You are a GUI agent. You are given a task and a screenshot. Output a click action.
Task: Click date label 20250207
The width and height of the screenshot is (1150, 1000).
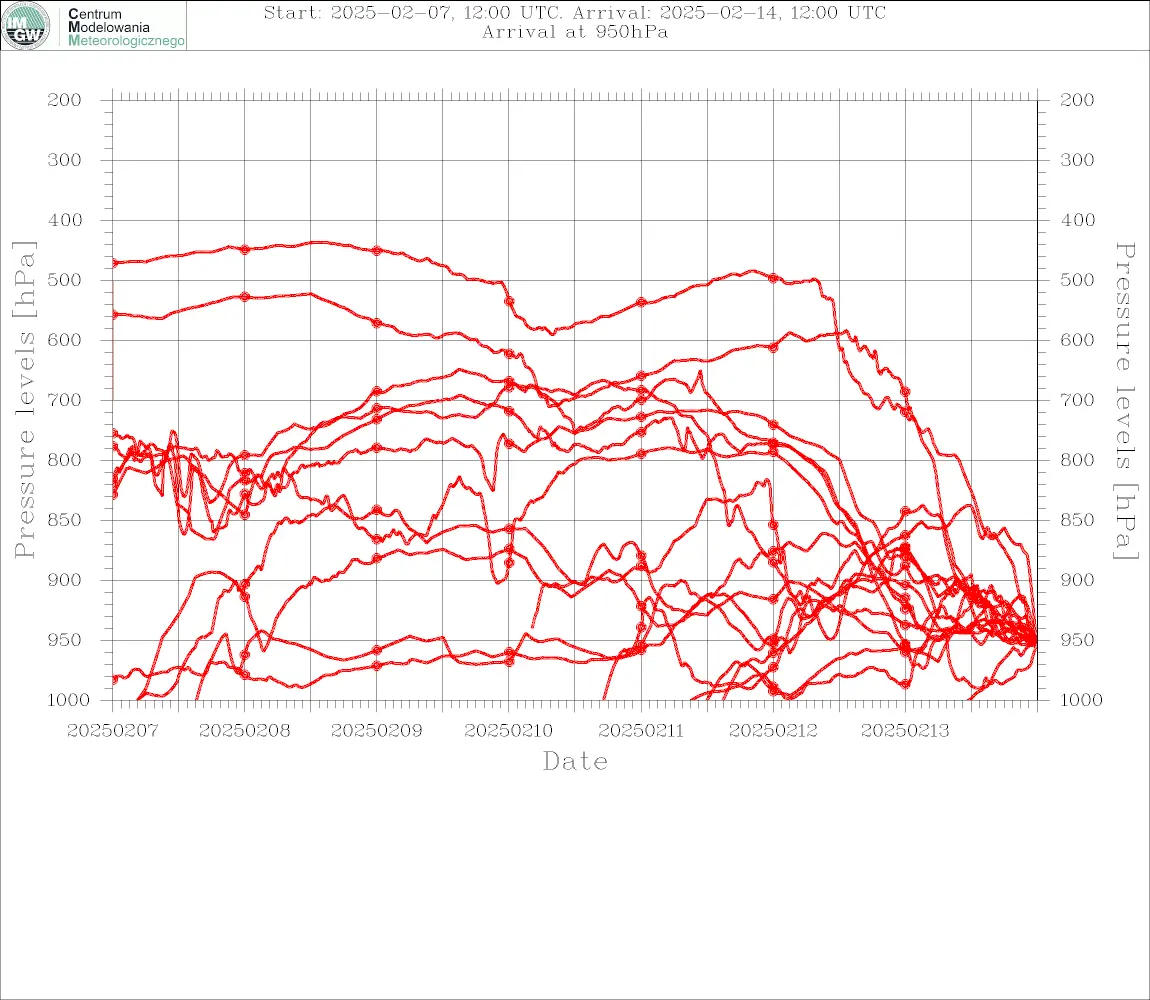tap(112, 731)
